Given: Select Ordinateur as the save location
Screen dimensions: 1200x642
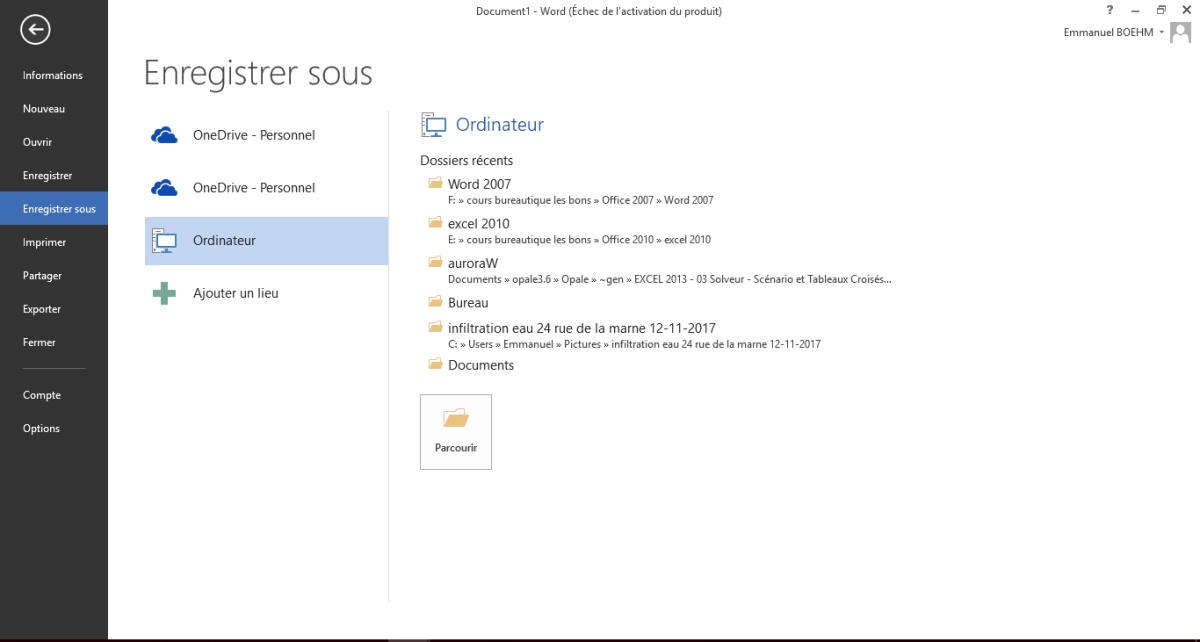Looking at the screenshot, I should 266,241.
